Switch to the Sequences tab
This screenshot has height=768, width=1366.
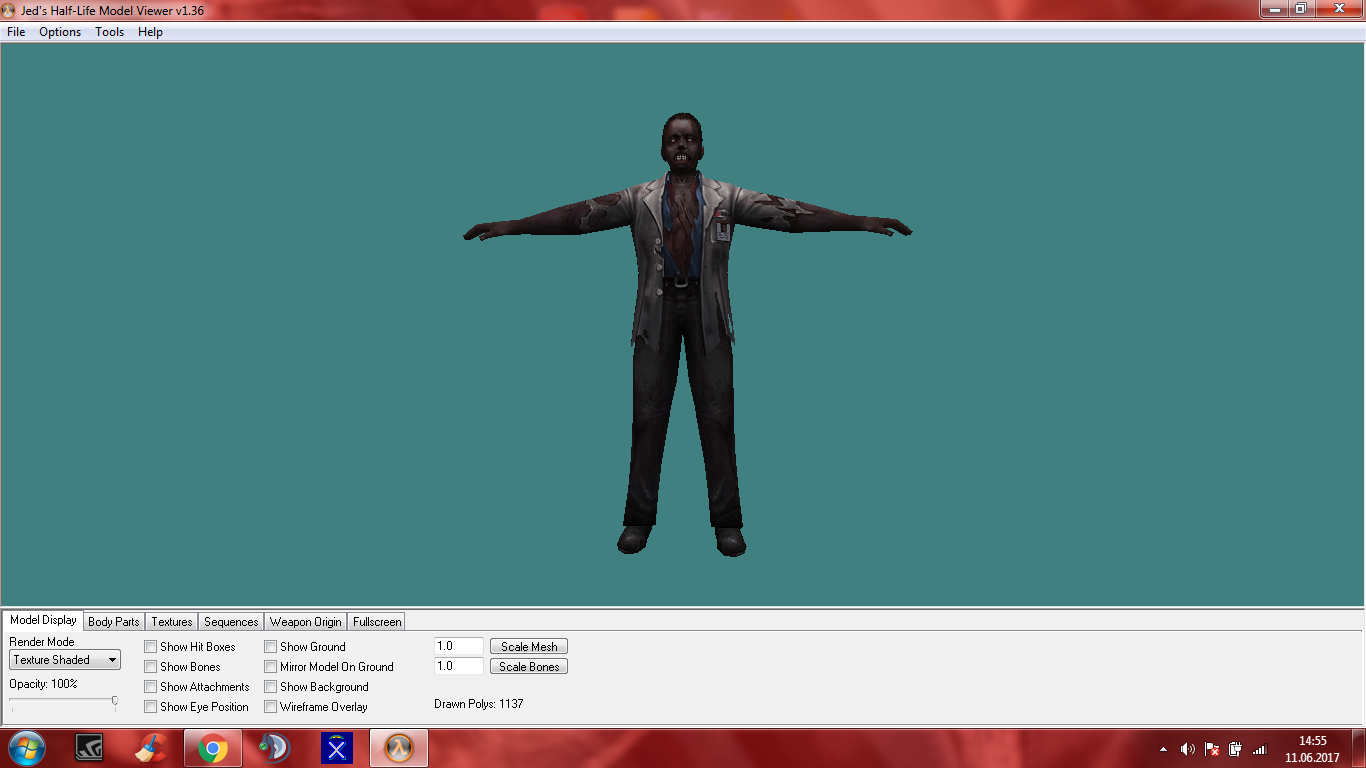point(231,622)
